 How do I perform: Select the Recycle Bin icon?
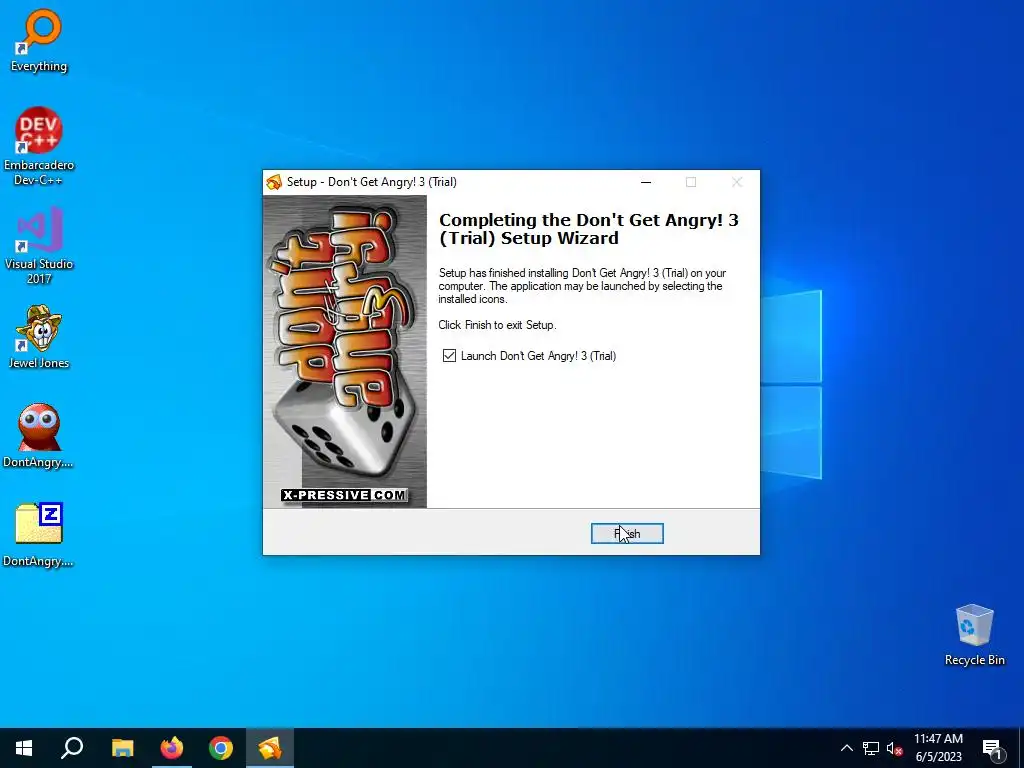[974, 635]
